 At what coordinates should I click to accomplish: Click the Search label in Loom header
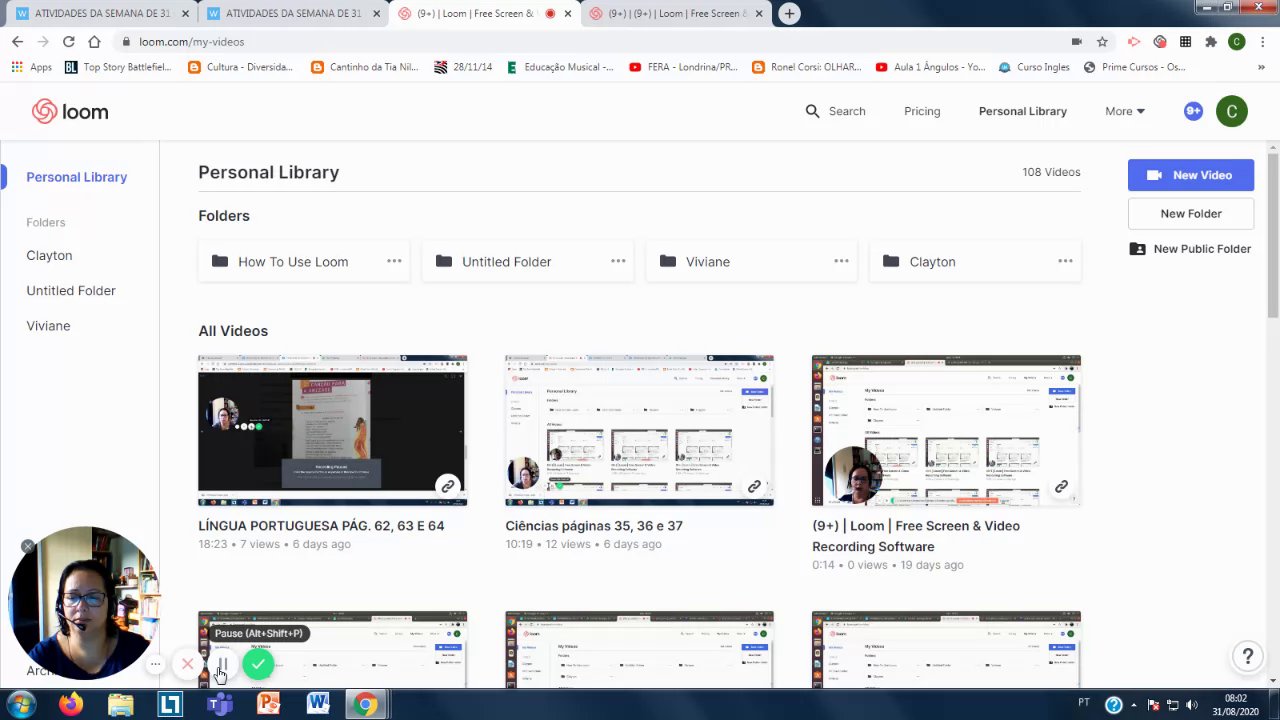coord(847,111)
